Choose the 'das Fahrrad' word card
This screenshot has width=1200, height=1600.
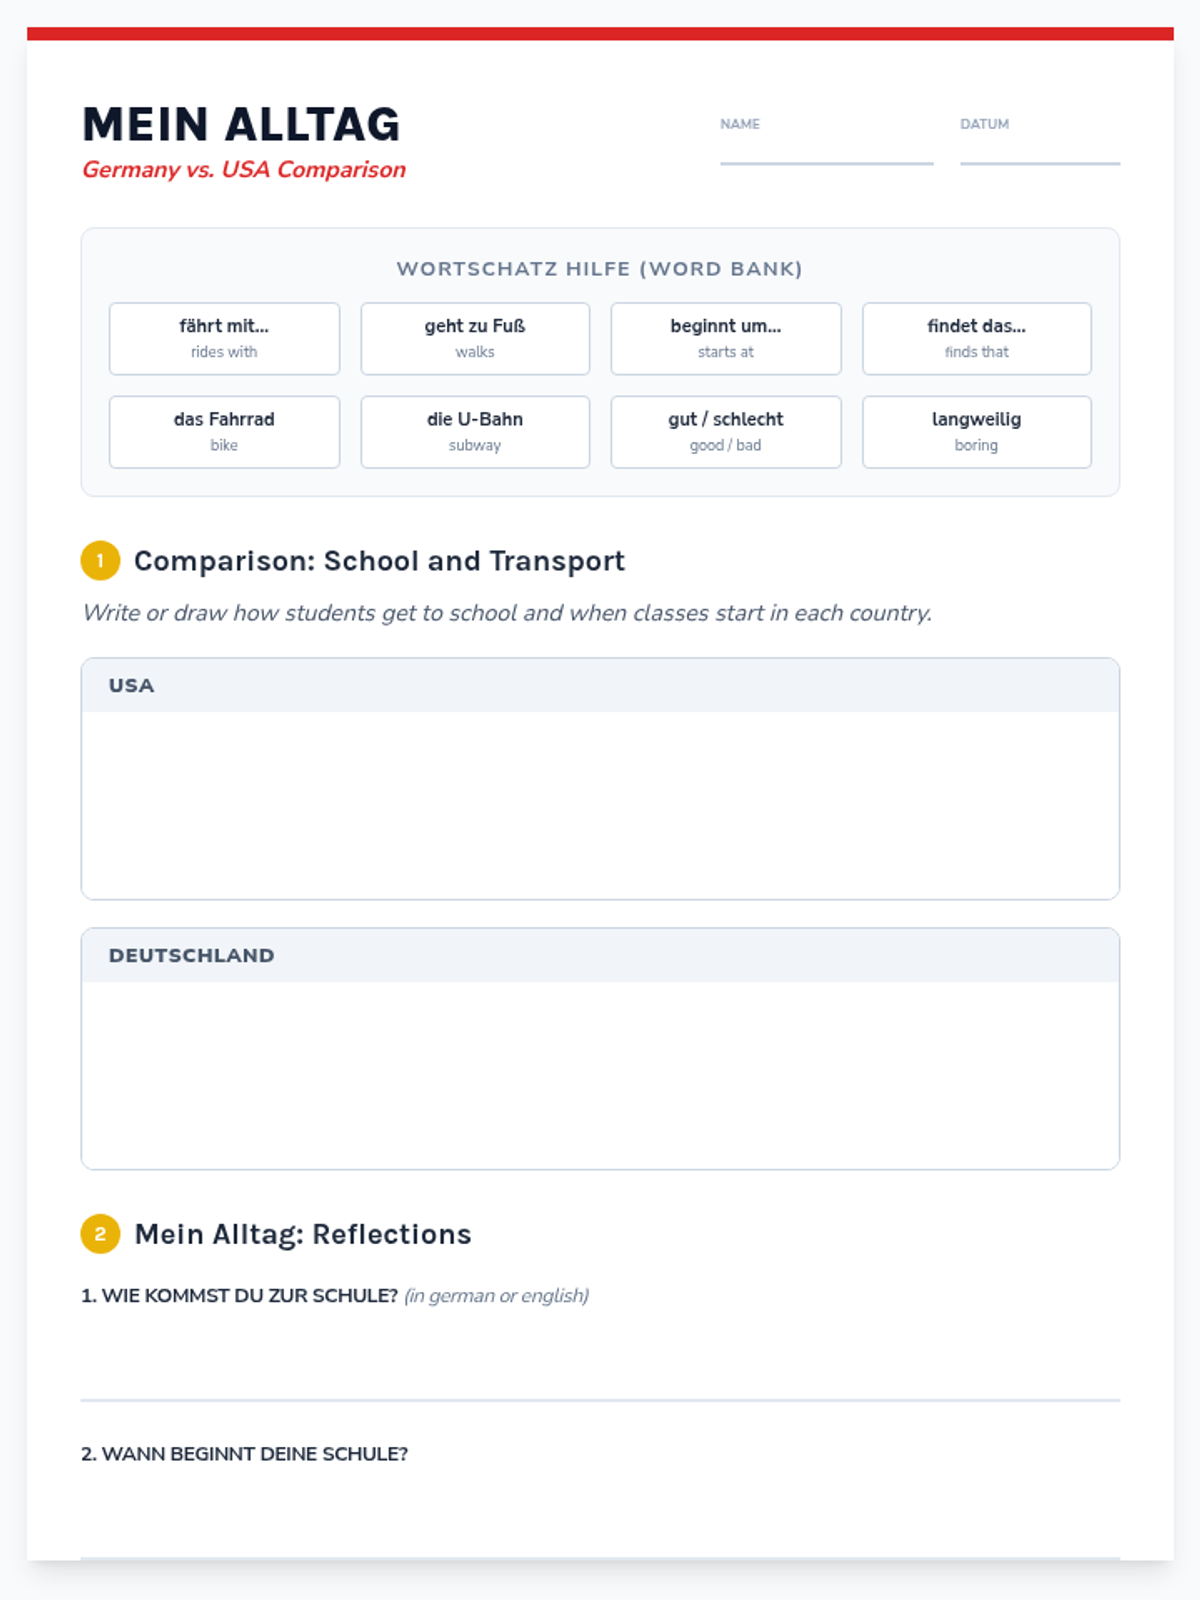(x=224, y=432)
